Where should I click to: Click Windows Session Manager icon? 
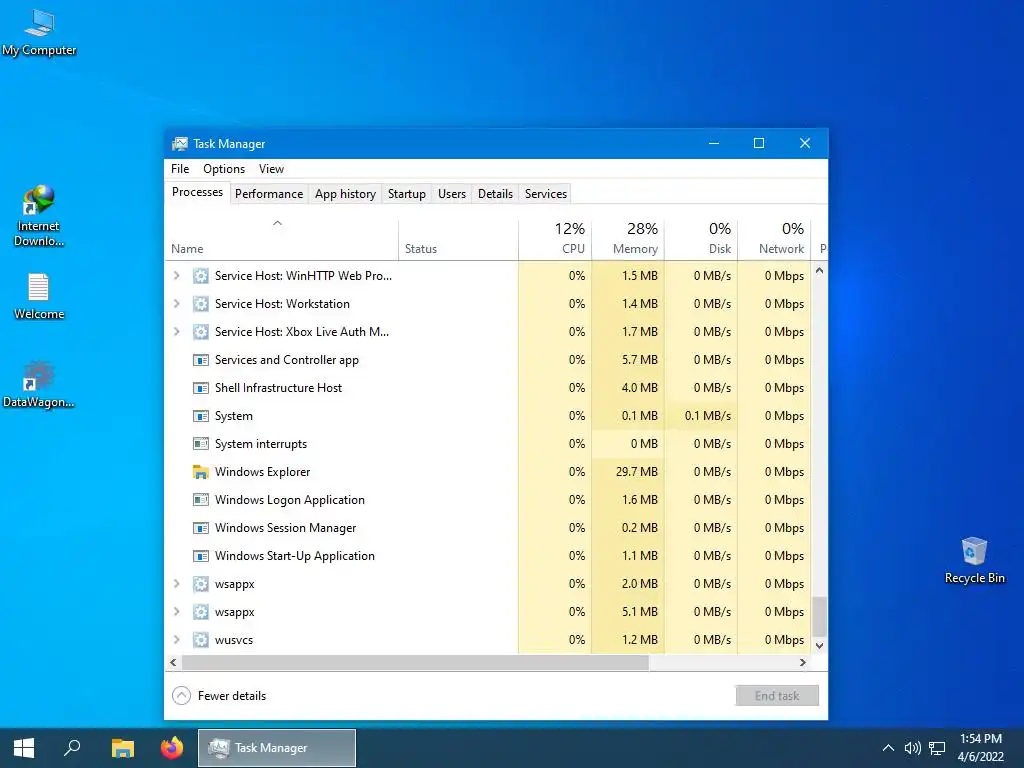pyautogui.click(x=200, y=528)
